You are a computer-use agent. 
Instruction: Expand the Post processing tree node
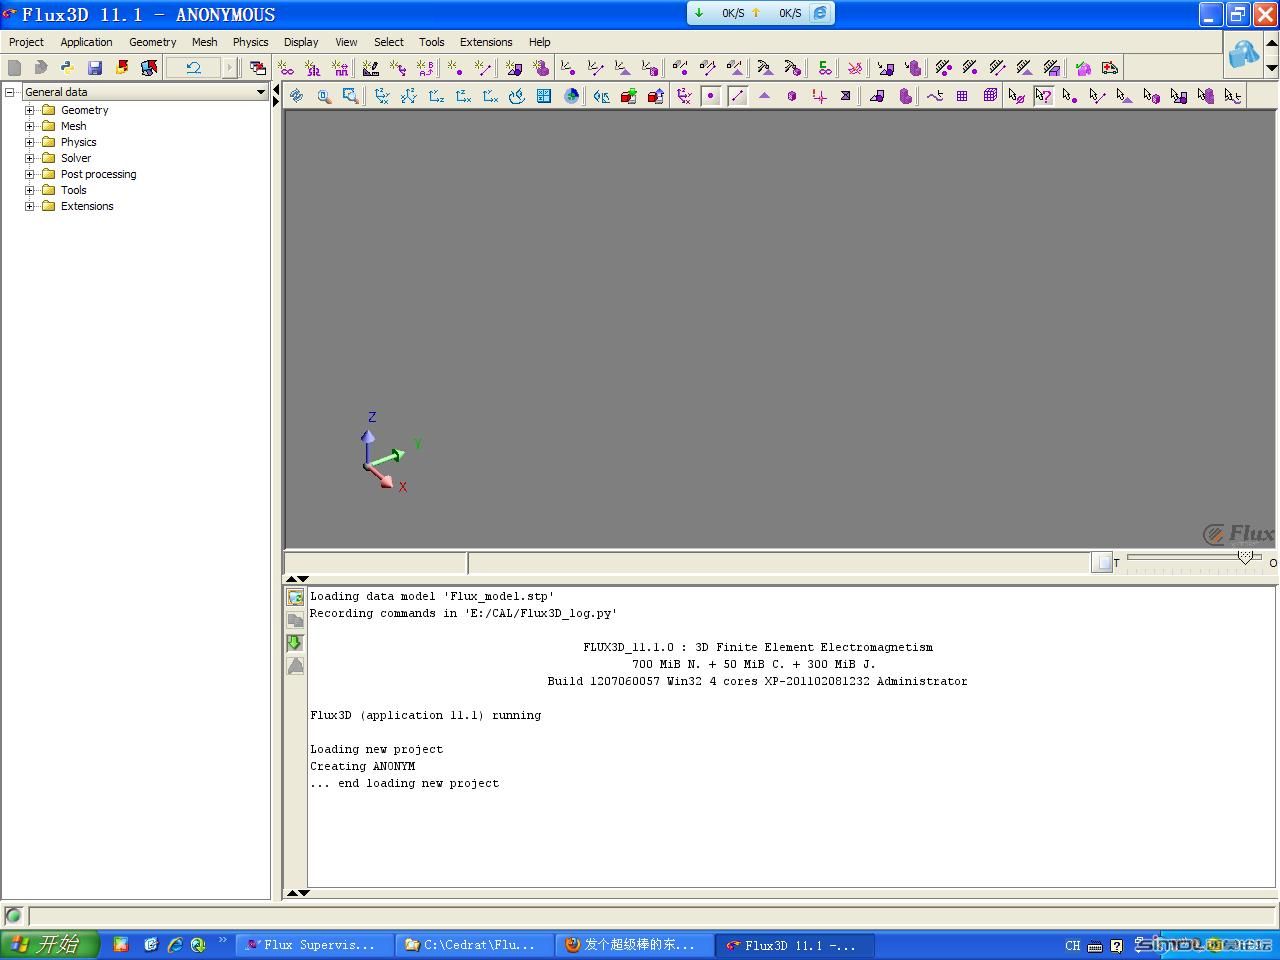click(x=30, y=174)
